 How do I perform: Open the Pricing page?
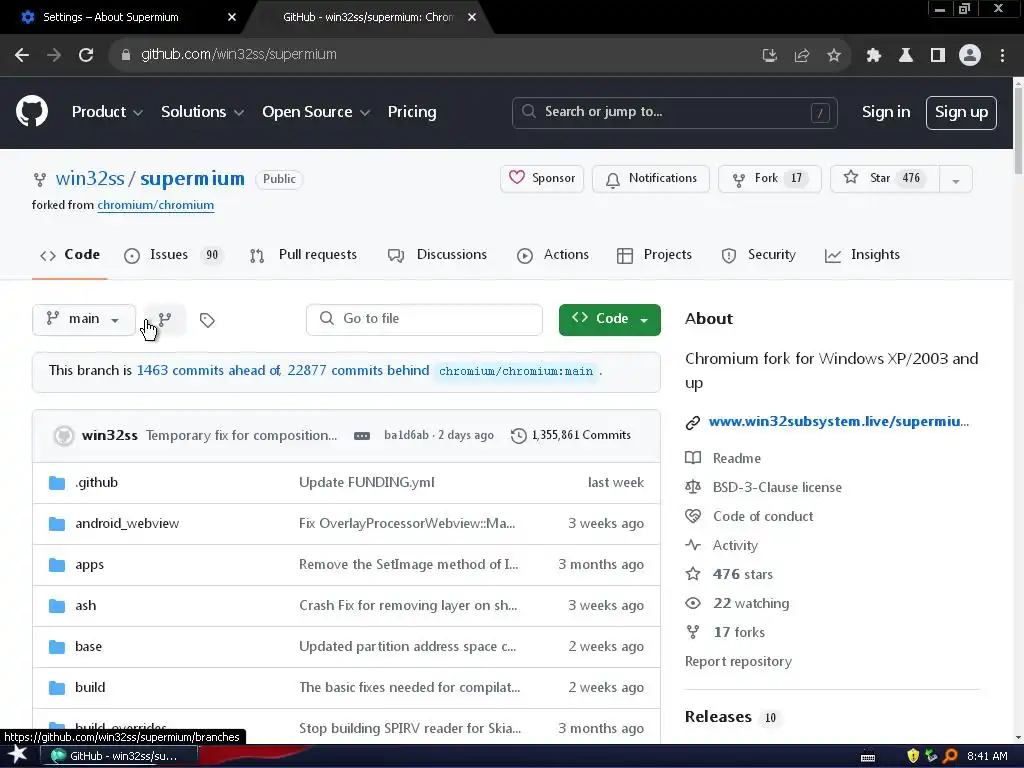point(411,112)
